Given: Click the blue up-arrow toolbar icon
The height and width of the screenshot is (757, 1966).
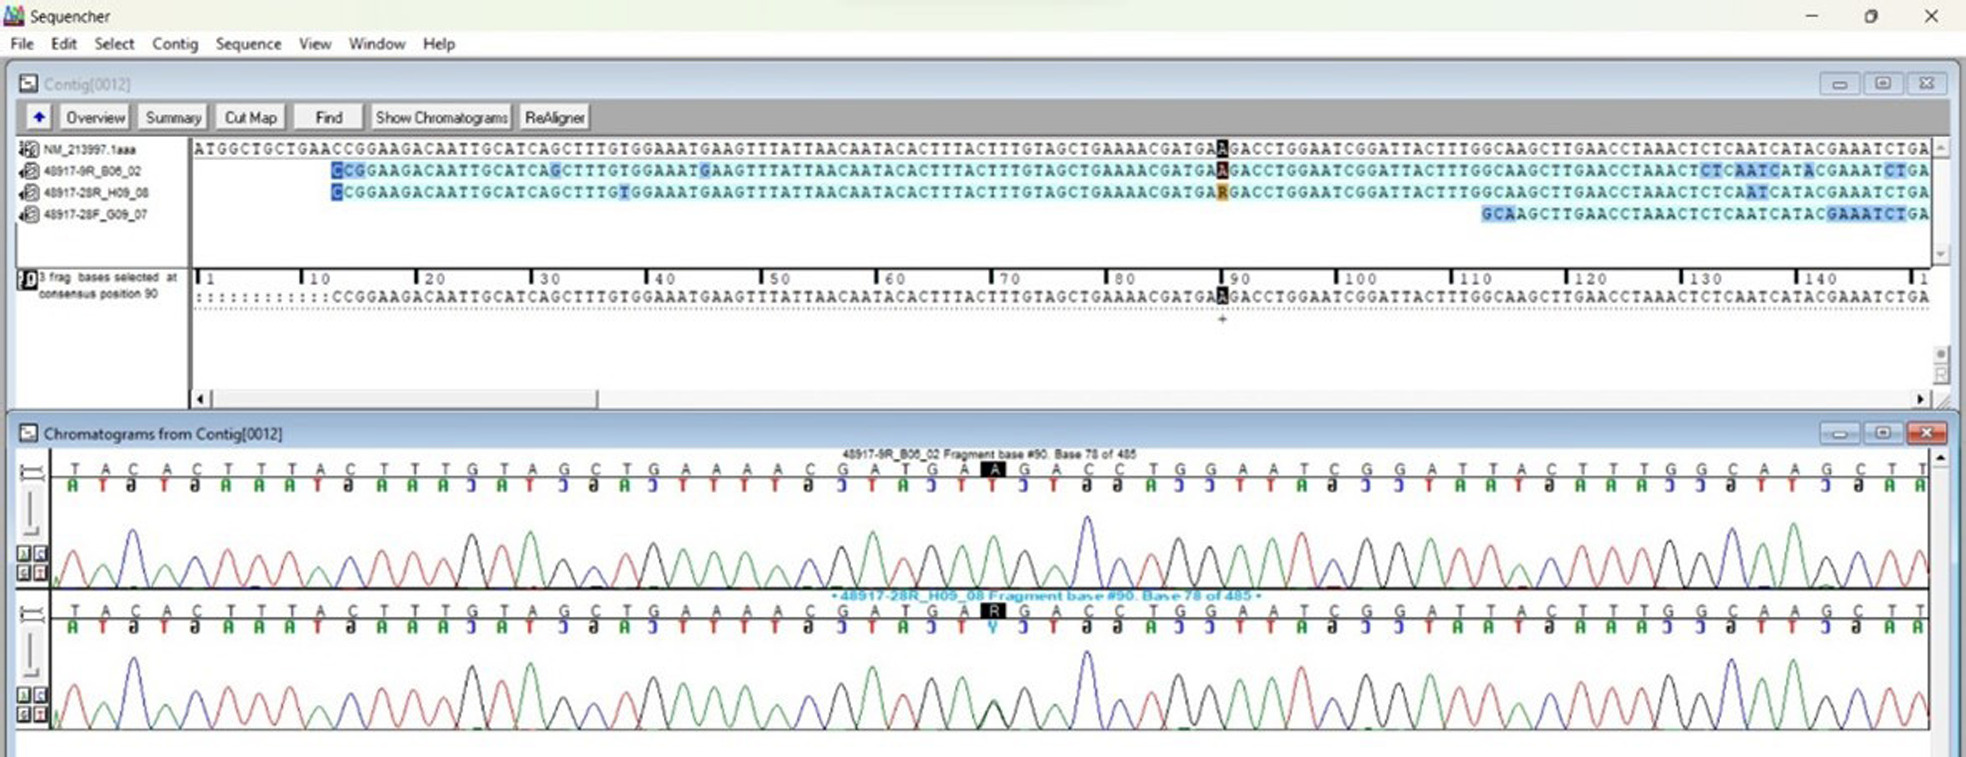Looking at the screenshot, I should [x=38, y=117].
